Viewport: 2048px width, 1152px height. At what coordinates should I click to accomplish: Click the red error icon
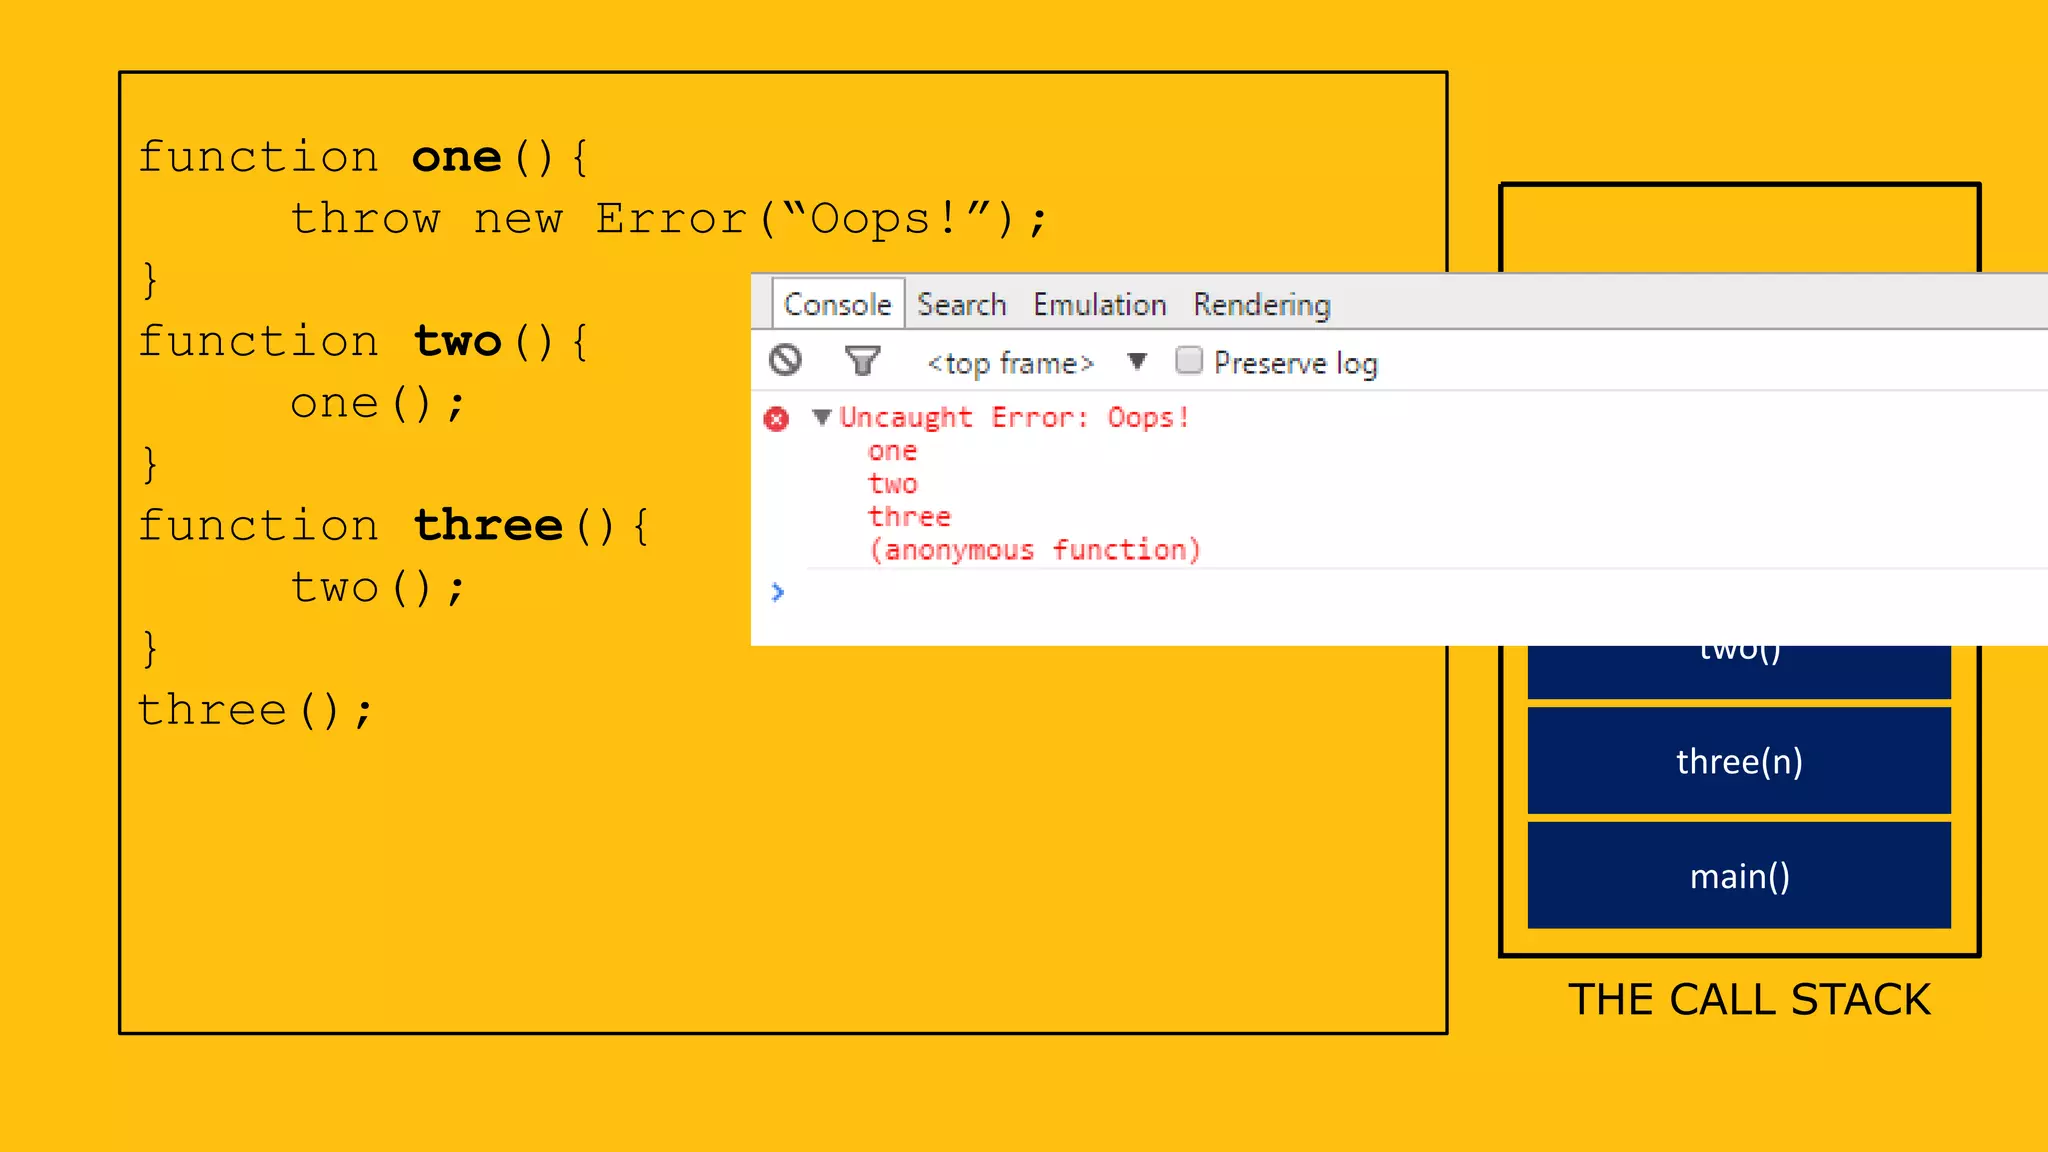776,419
